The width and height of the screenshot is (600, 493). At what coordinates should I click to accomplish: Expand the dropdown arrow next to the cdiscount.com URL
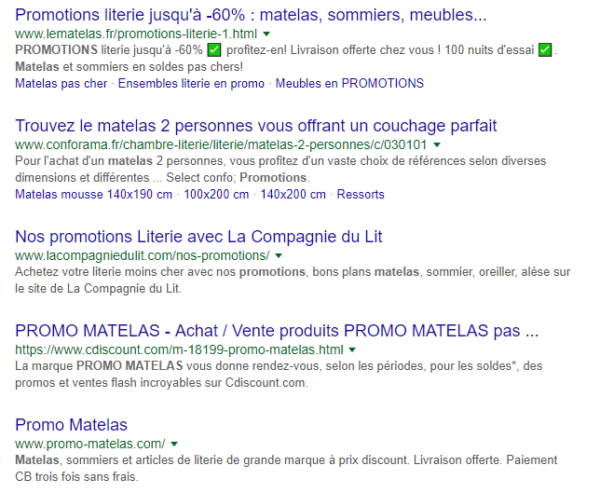point(352,350)
